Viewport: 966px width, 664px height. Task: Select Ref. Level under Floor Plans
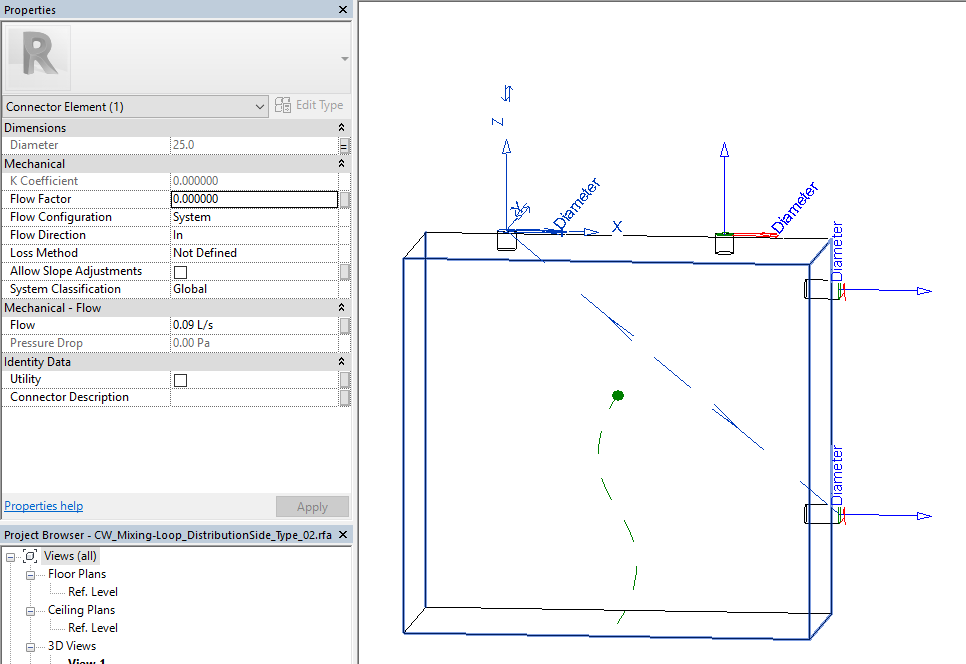click(94, 591)
